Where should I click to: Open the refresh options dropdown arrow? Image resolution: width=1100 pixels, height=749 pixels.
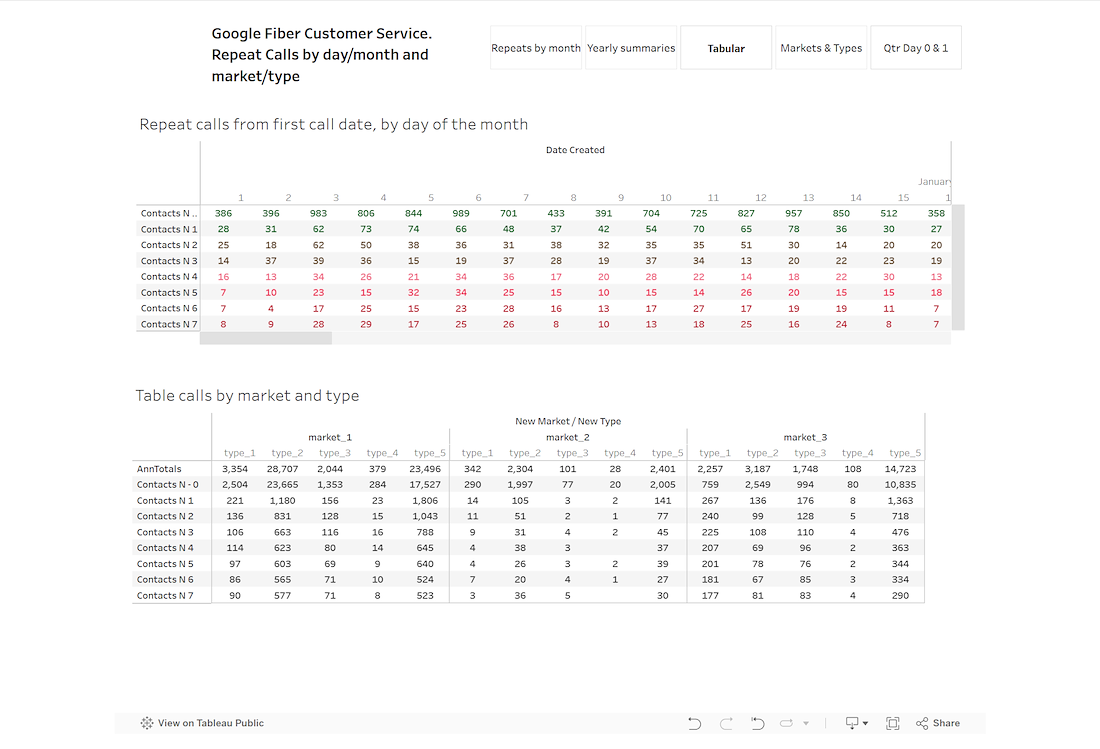806,723
